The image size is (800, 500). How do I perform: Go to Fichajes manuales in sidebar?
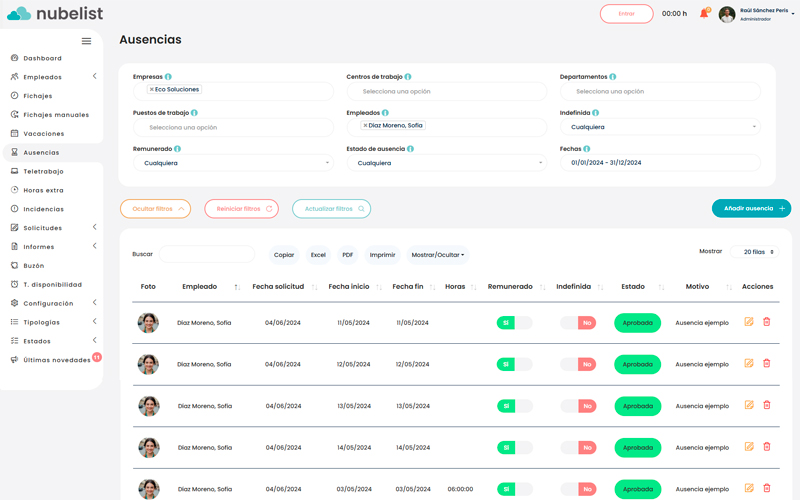56,115
